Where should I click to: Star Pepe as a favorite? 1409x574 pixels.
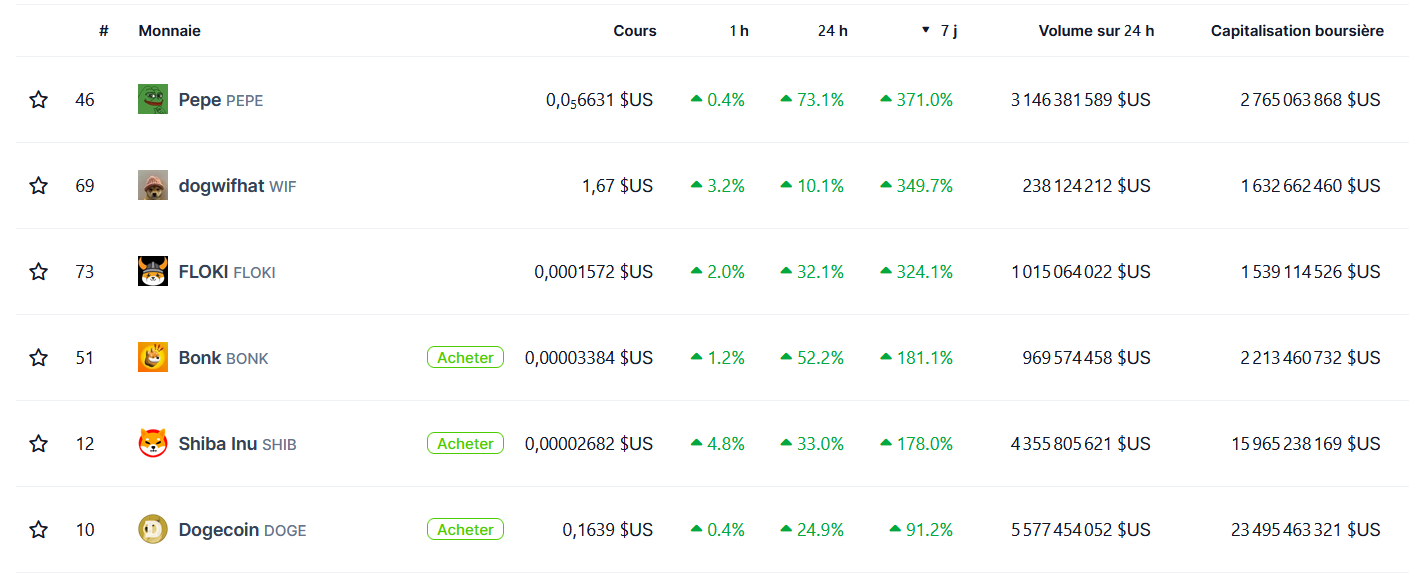pyautogui.click(x=38, y=100)
